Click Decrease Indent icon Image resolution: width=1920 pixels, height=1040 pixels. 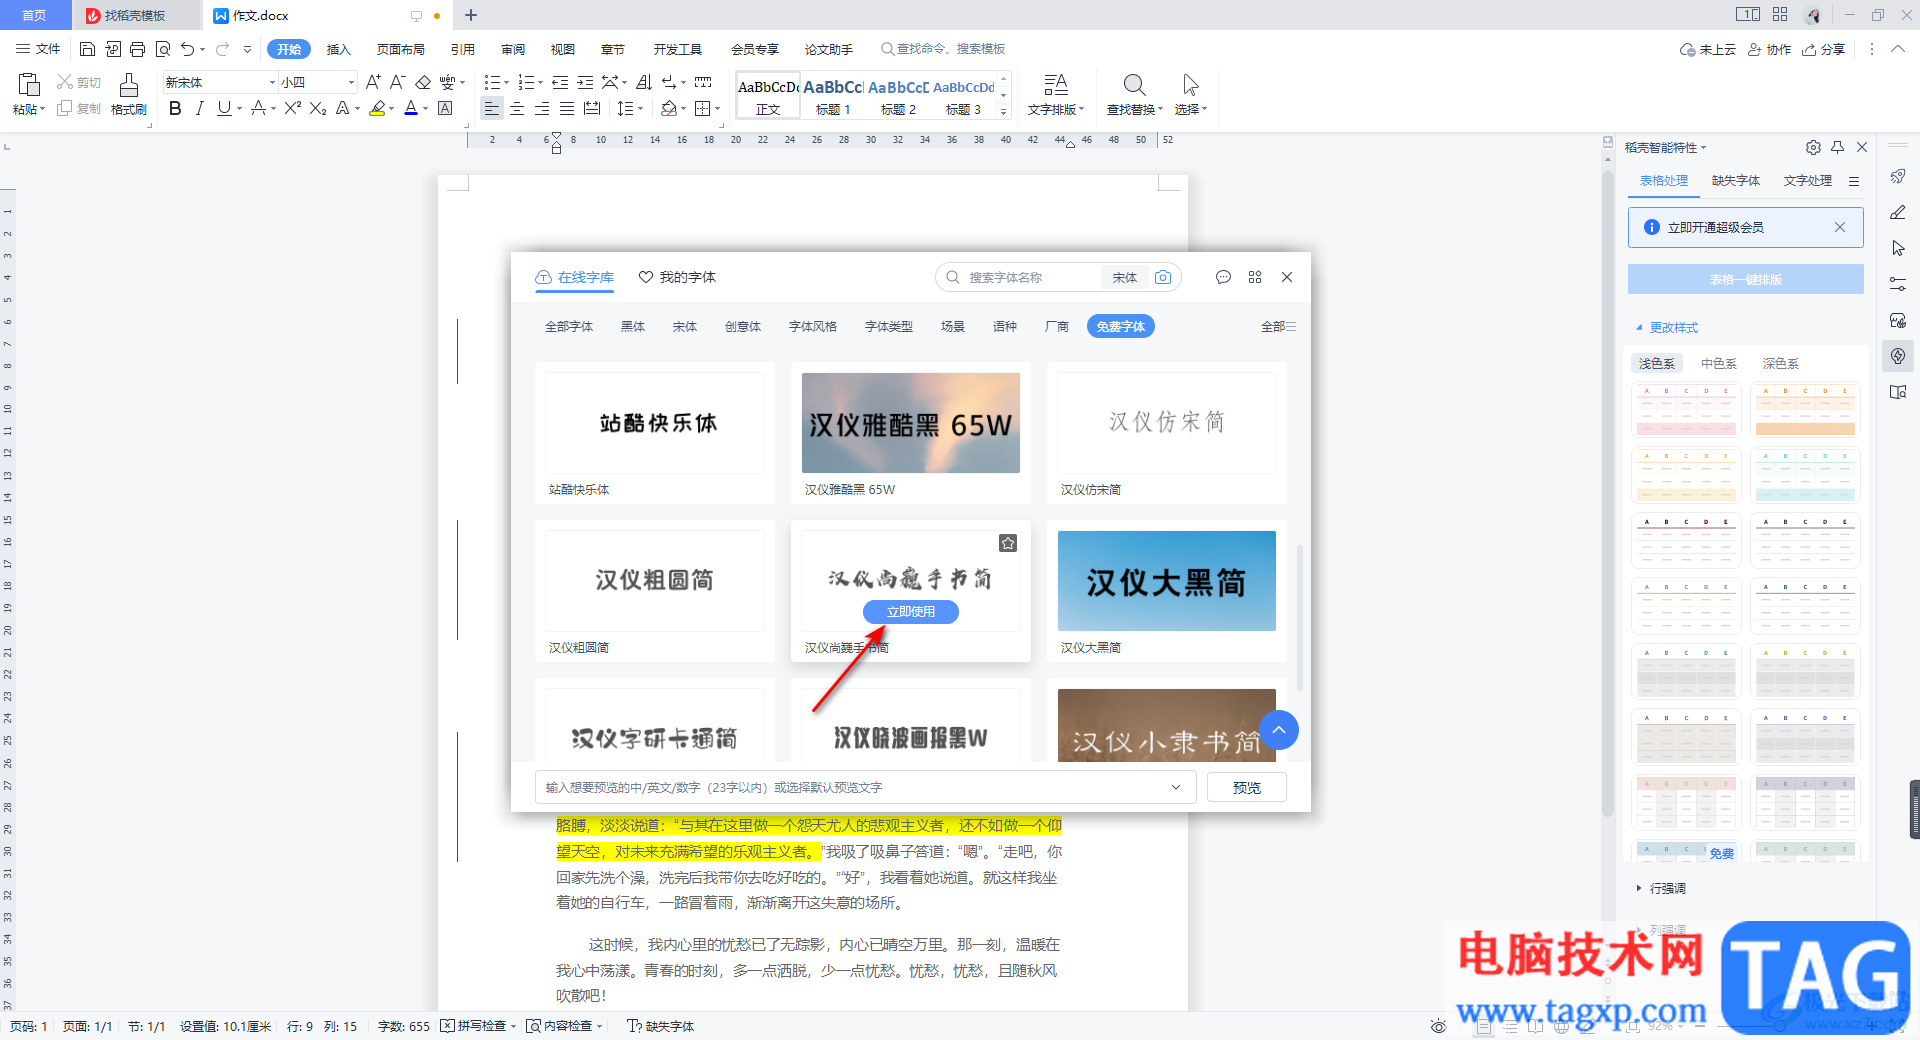[x=560, y=82]
